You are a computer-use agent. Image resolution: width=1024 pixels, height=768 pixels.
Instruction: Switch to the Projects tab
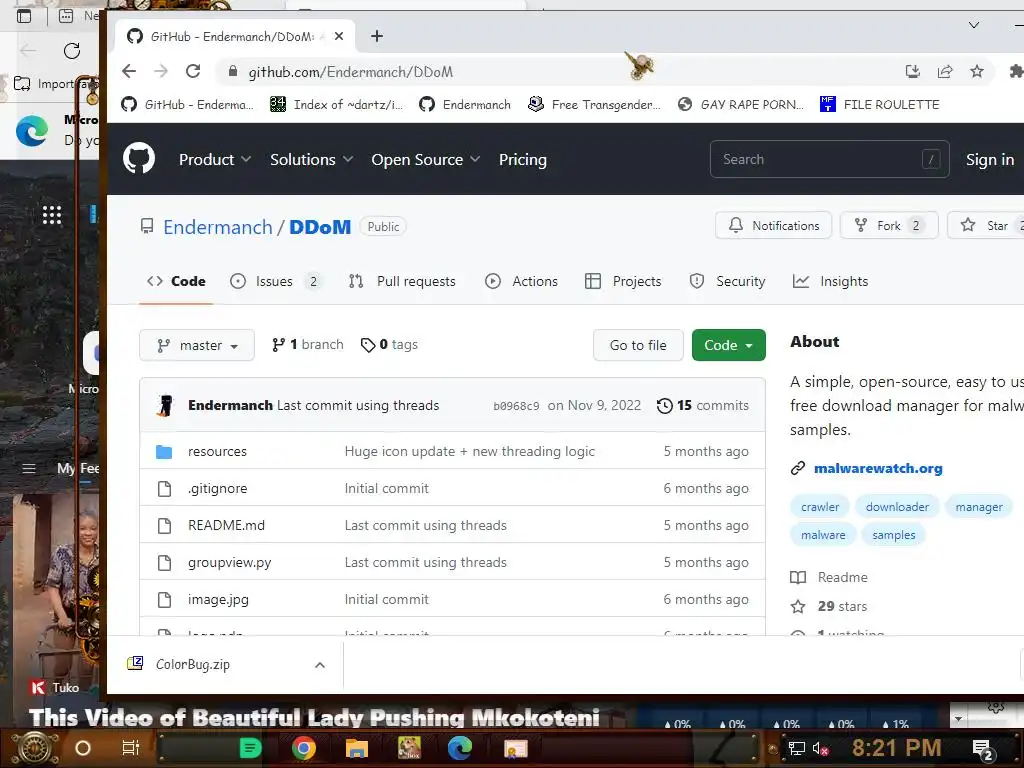[623, 281]
